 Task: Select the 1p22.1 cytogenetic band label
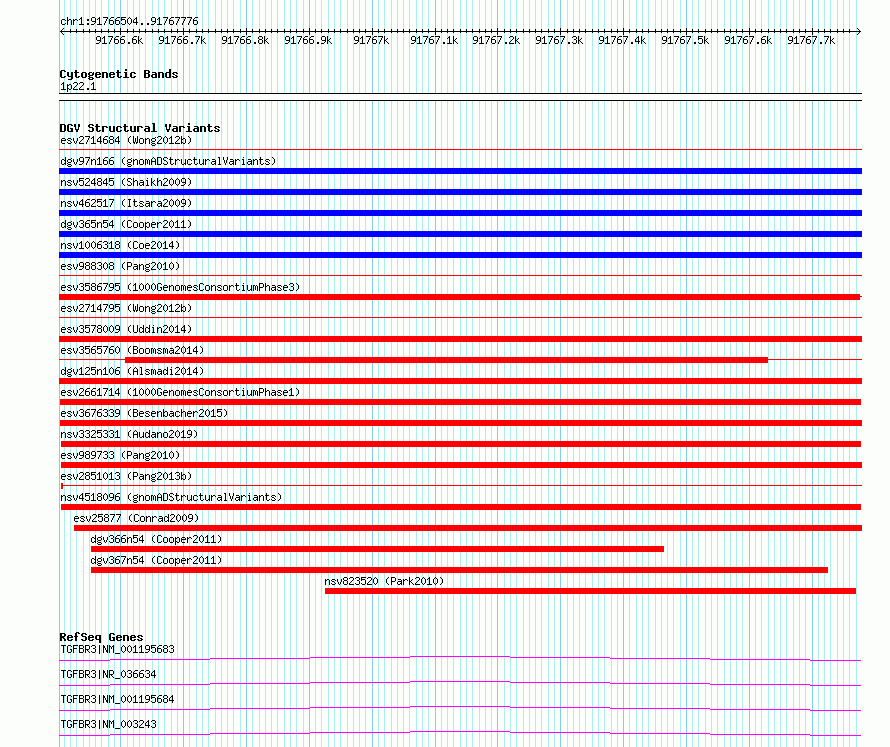click(x=78, y=86)
